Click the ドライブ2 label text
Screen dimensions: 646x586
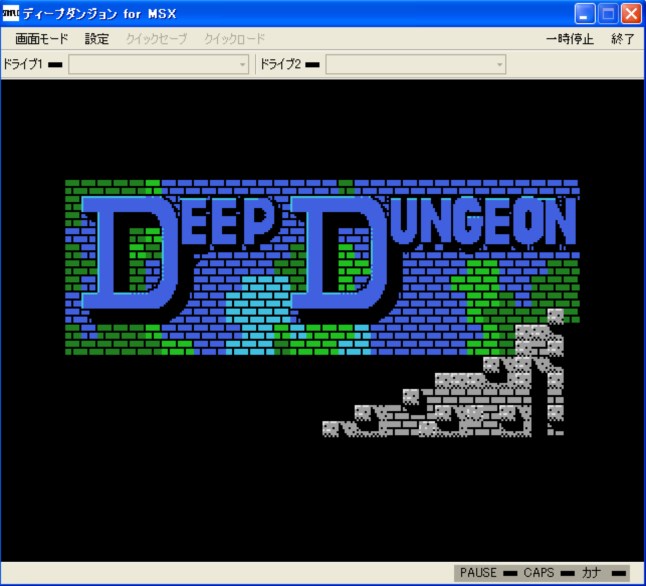coord(280,64)
